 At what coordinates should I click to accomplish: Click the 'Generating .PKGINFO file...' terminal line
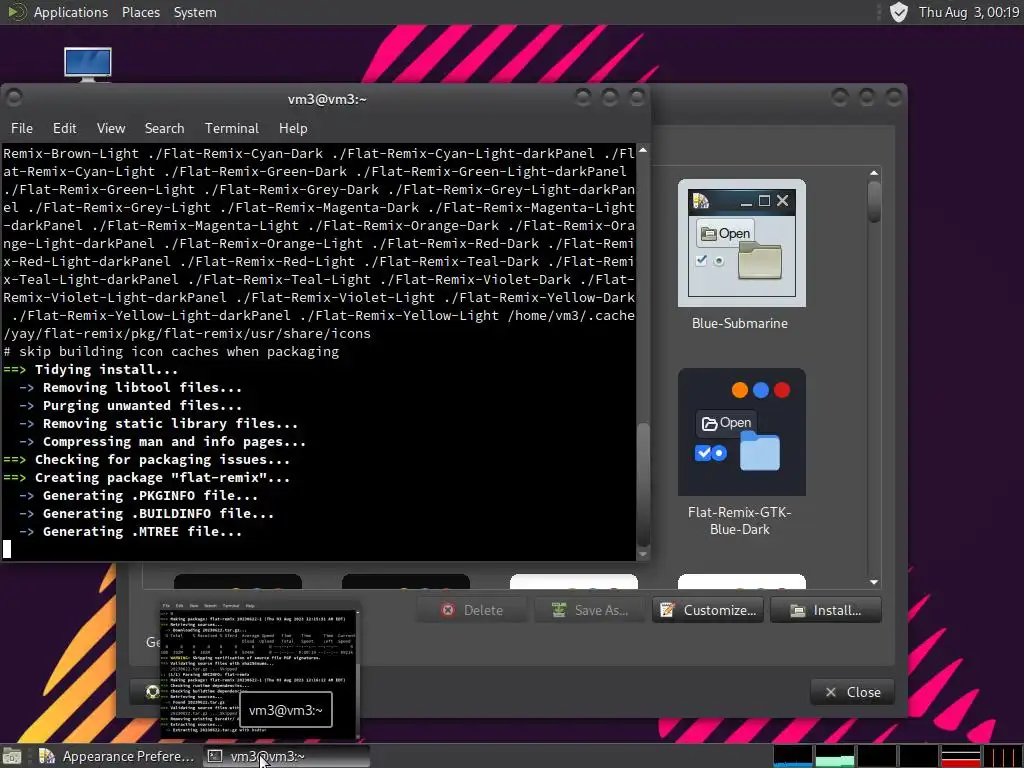150,496
